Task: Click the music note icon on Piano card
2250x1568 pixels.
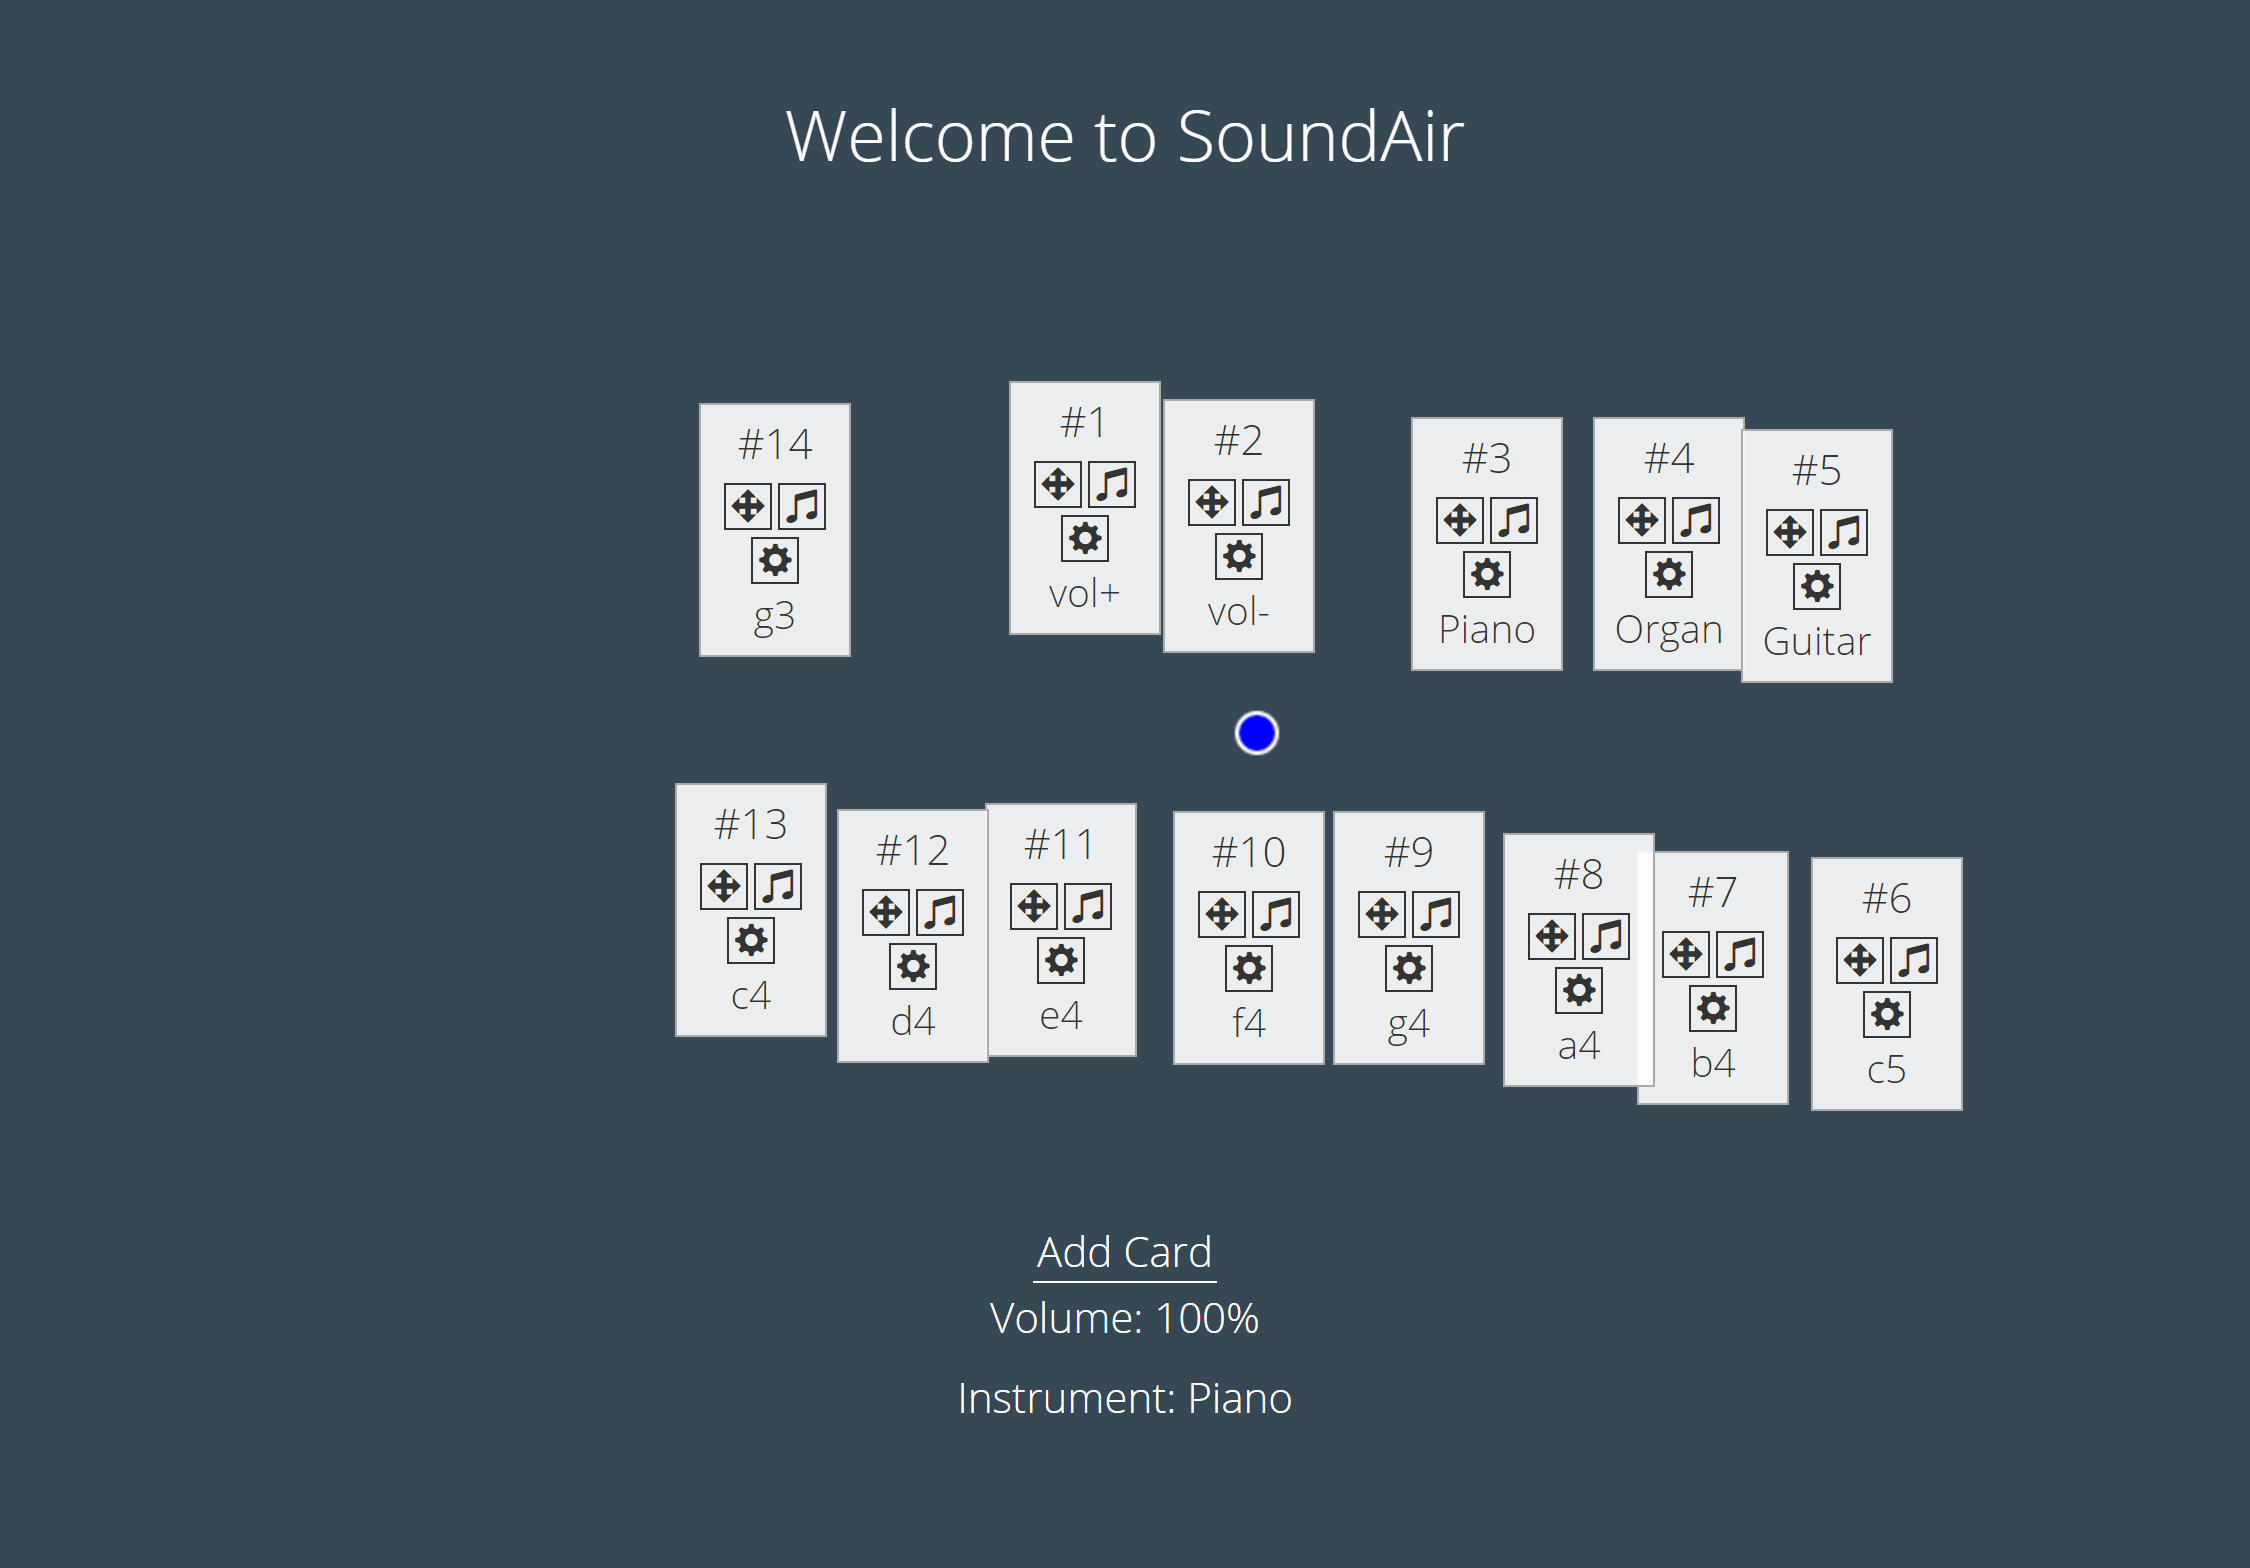Action: [1514, 520]
